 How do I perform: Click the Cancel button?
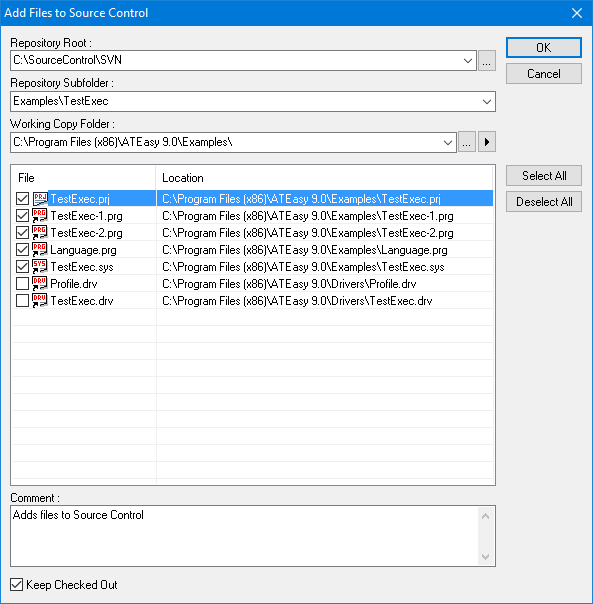(x=544, y=74)
